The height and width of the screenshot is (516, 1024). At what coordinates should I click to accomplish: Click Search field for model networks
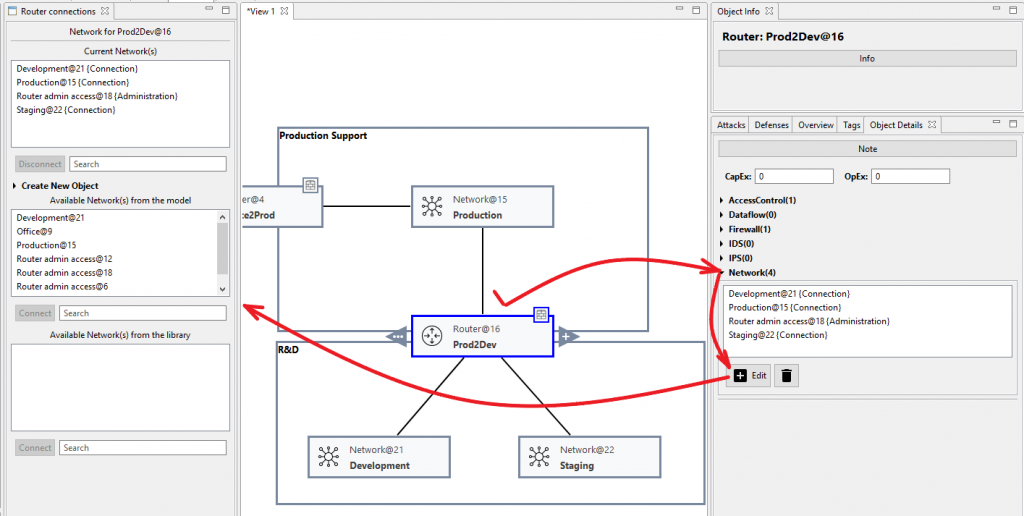tap(142, 313)
